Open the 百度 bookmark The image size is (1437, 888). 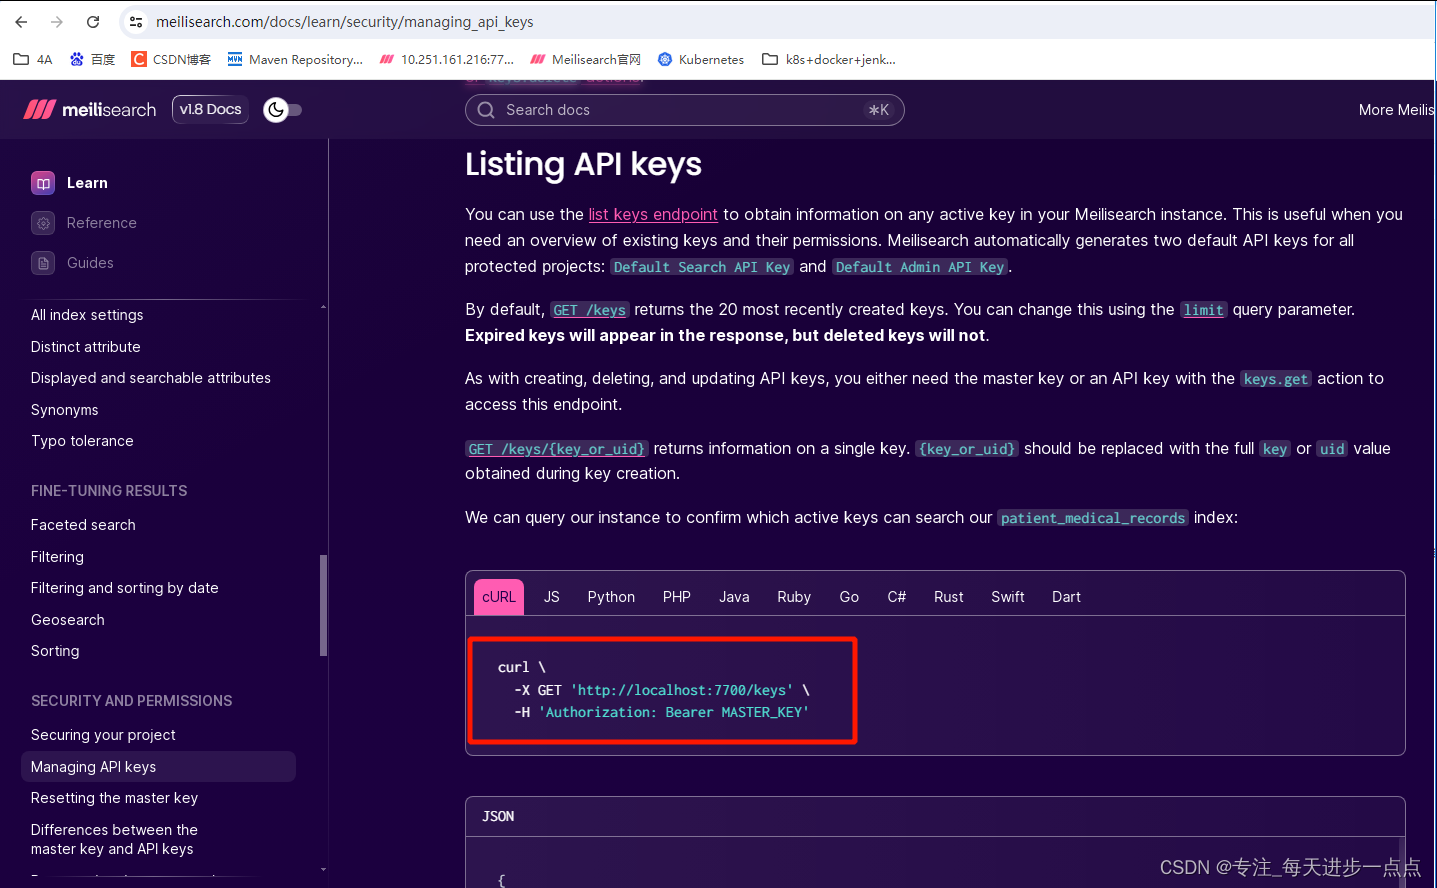pyautogui.click(x=92, y=59)
